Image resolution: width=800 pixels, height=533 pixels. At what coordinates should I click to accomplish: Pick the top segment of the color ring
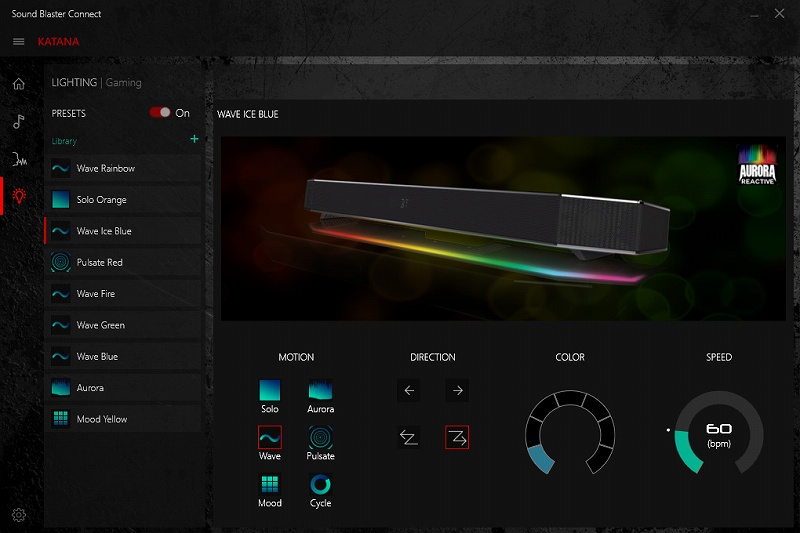point(570,398)
